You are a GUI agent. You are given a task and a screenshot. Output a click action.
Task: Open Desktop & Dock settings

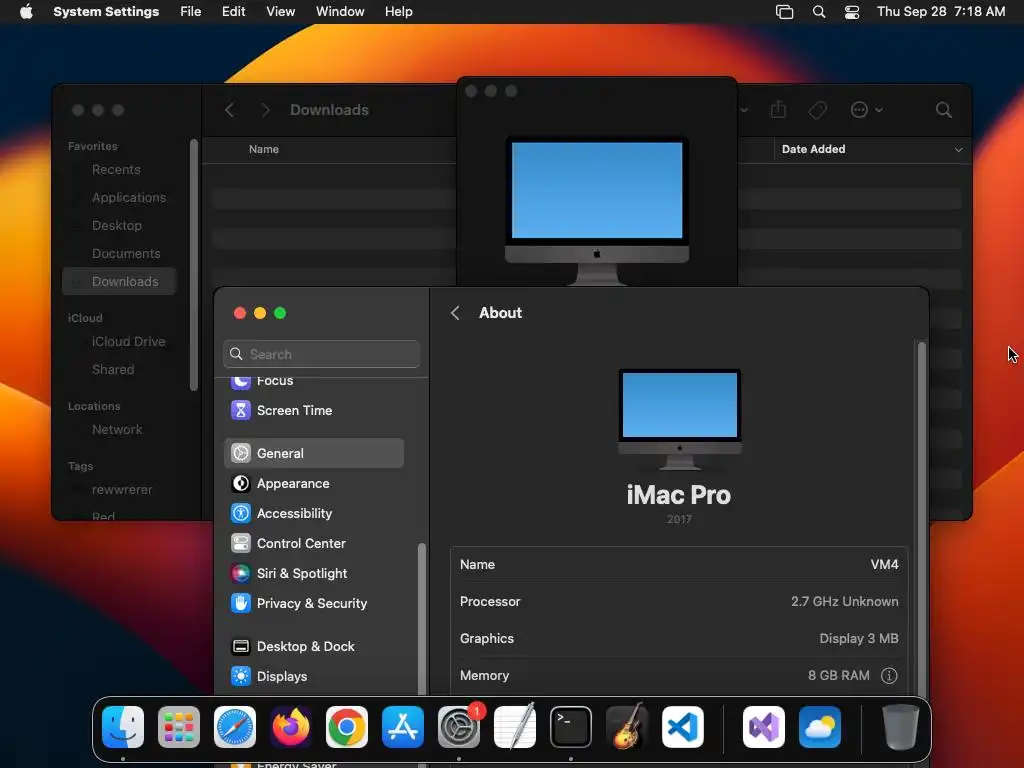pos(314,647)
